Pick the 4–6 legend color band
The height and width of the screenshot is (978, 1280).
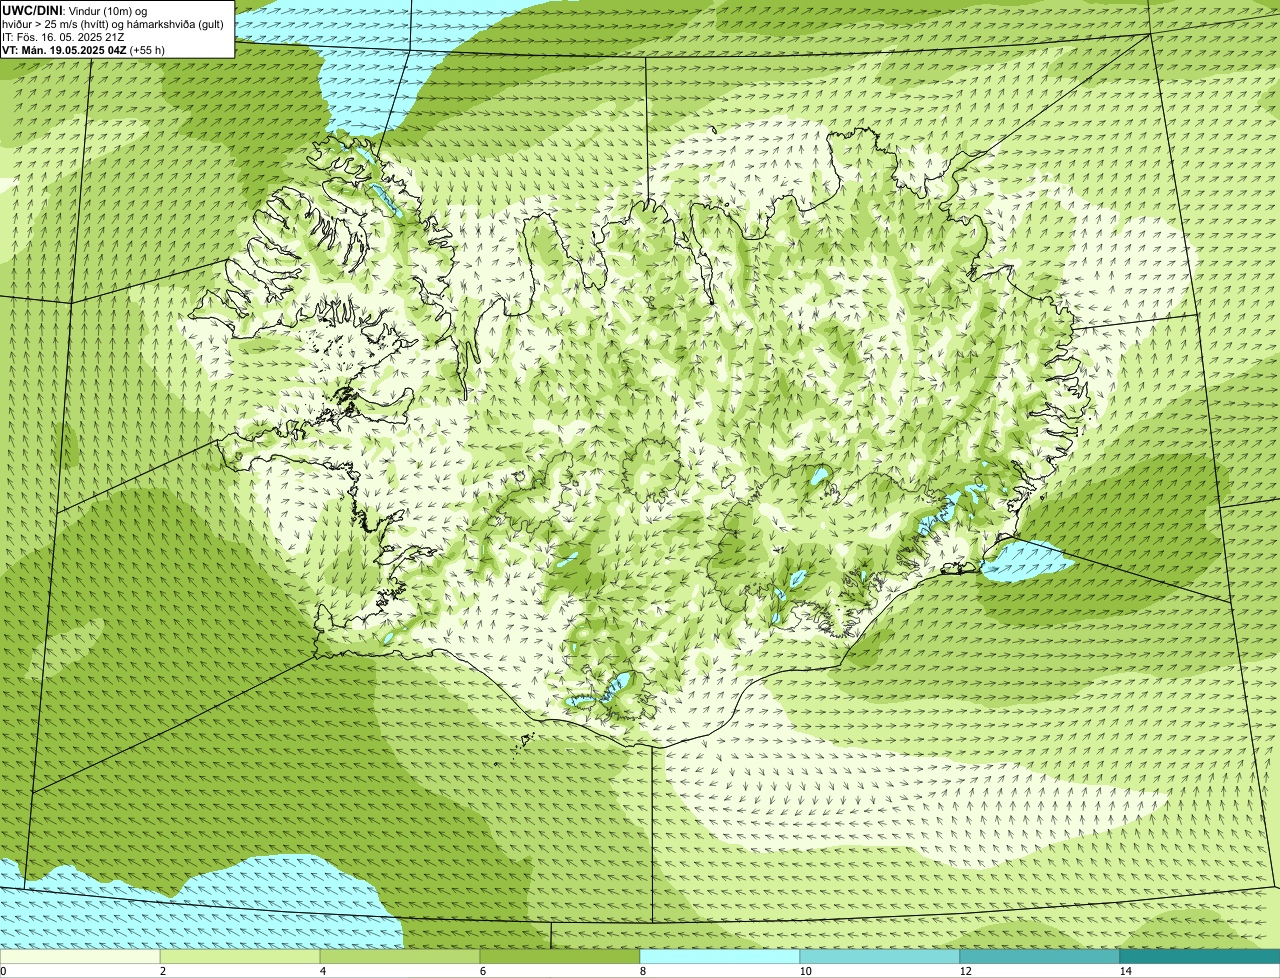(x=400, y=956)
